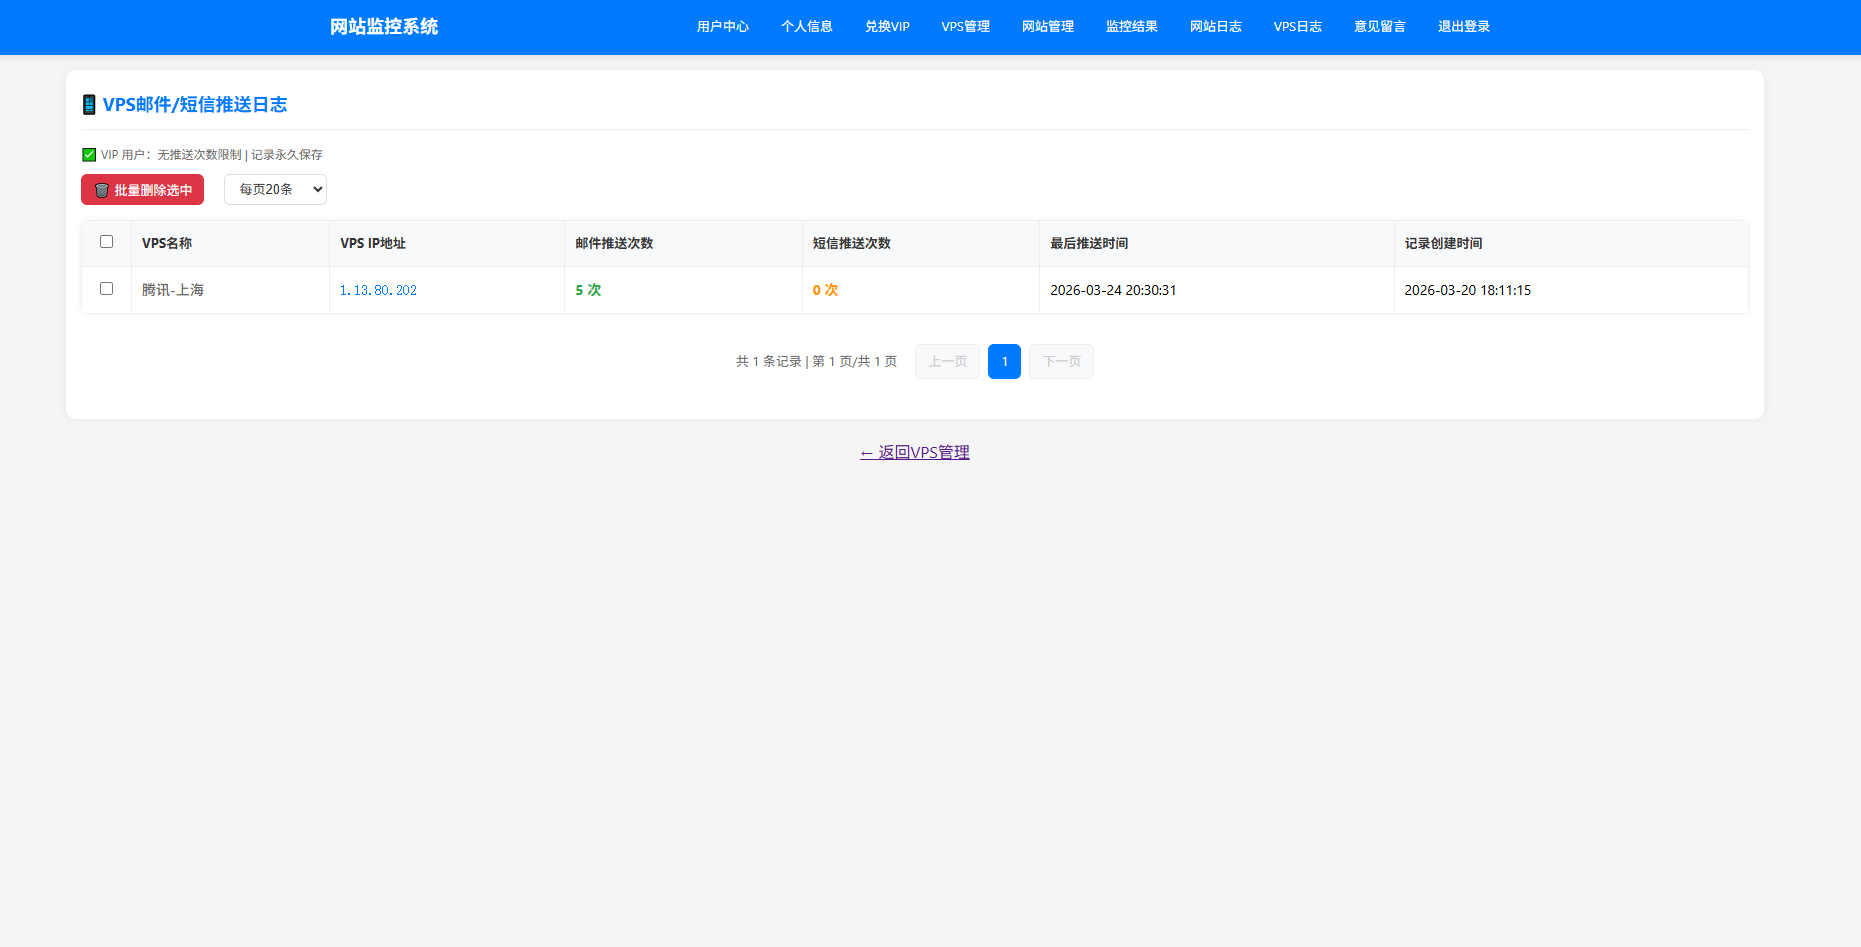Screen dimensions: 1861x947
Task: Check the 腾讯-上海 row checkbox
Action: click(x=107, y=289)
